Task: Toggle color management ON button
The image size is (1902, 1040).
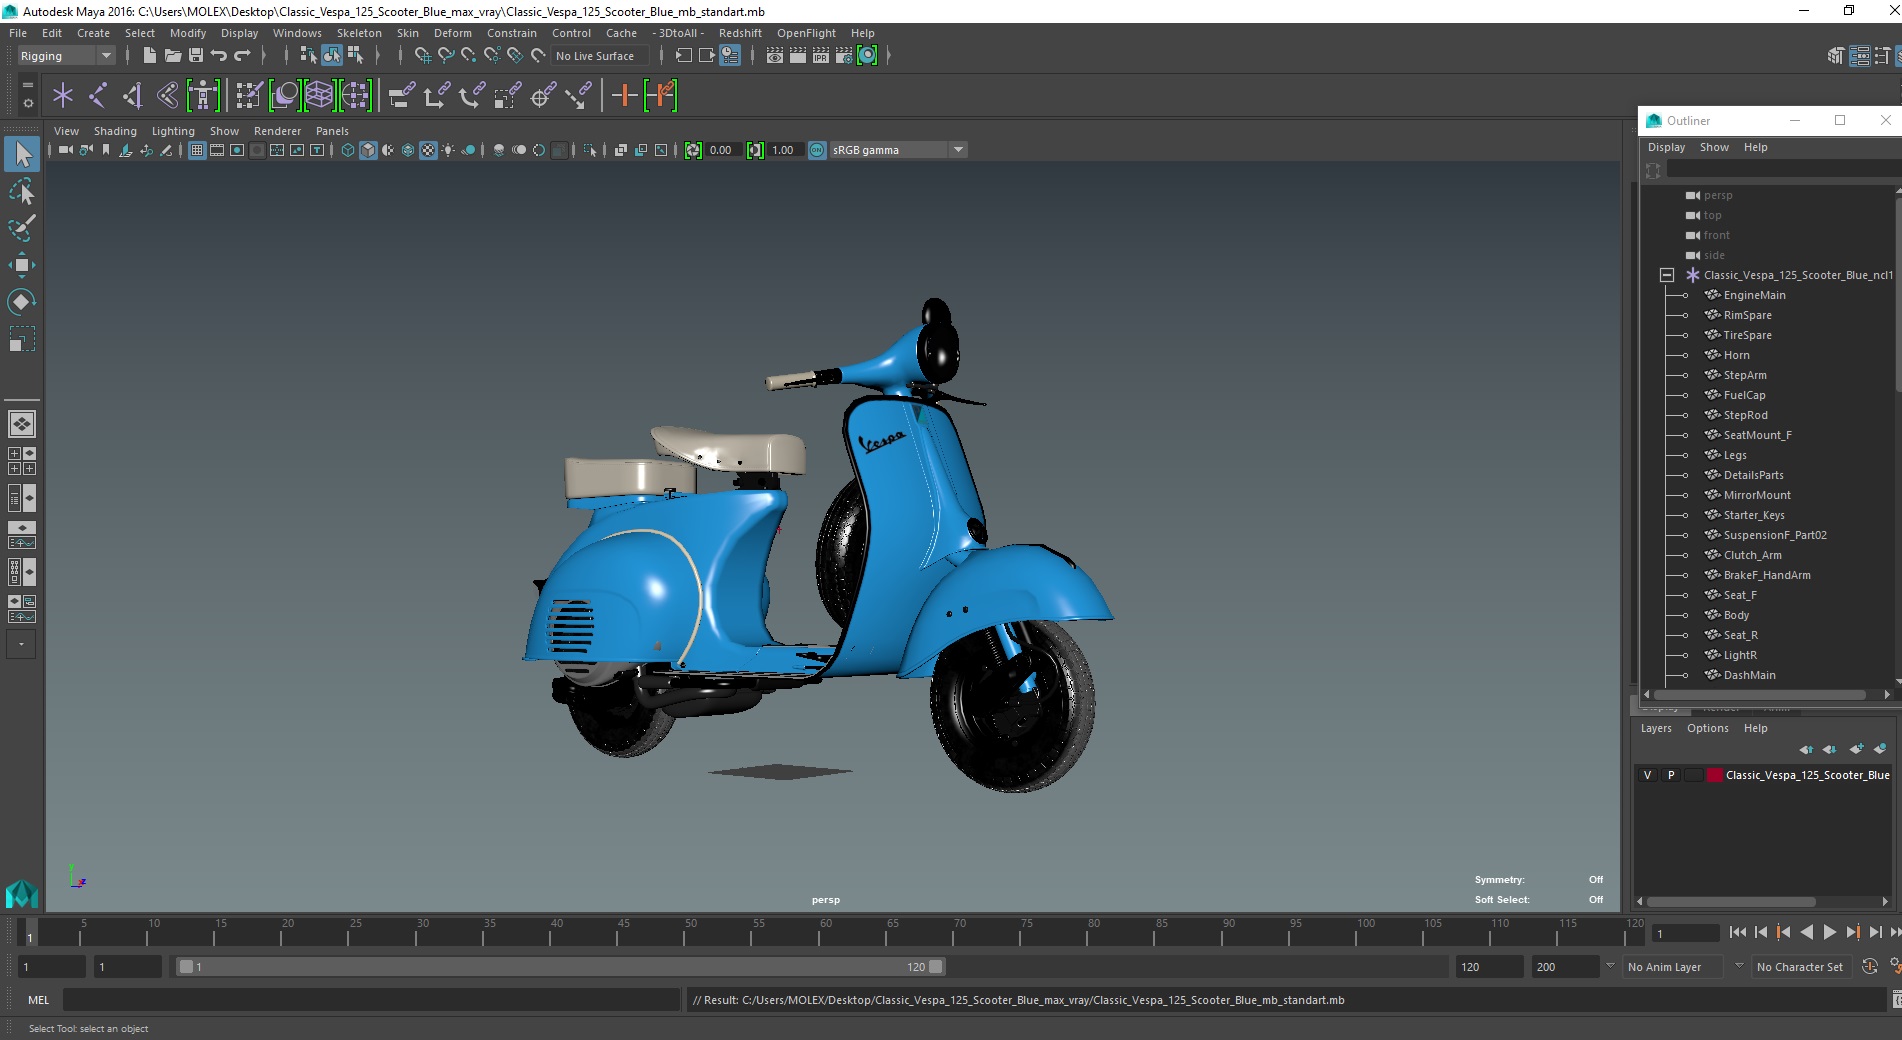Action: coord(817,150)
